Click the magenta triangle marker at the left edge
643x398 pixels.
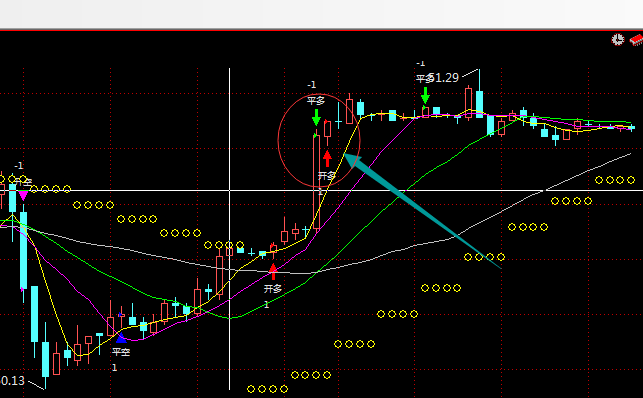[23, 196]
